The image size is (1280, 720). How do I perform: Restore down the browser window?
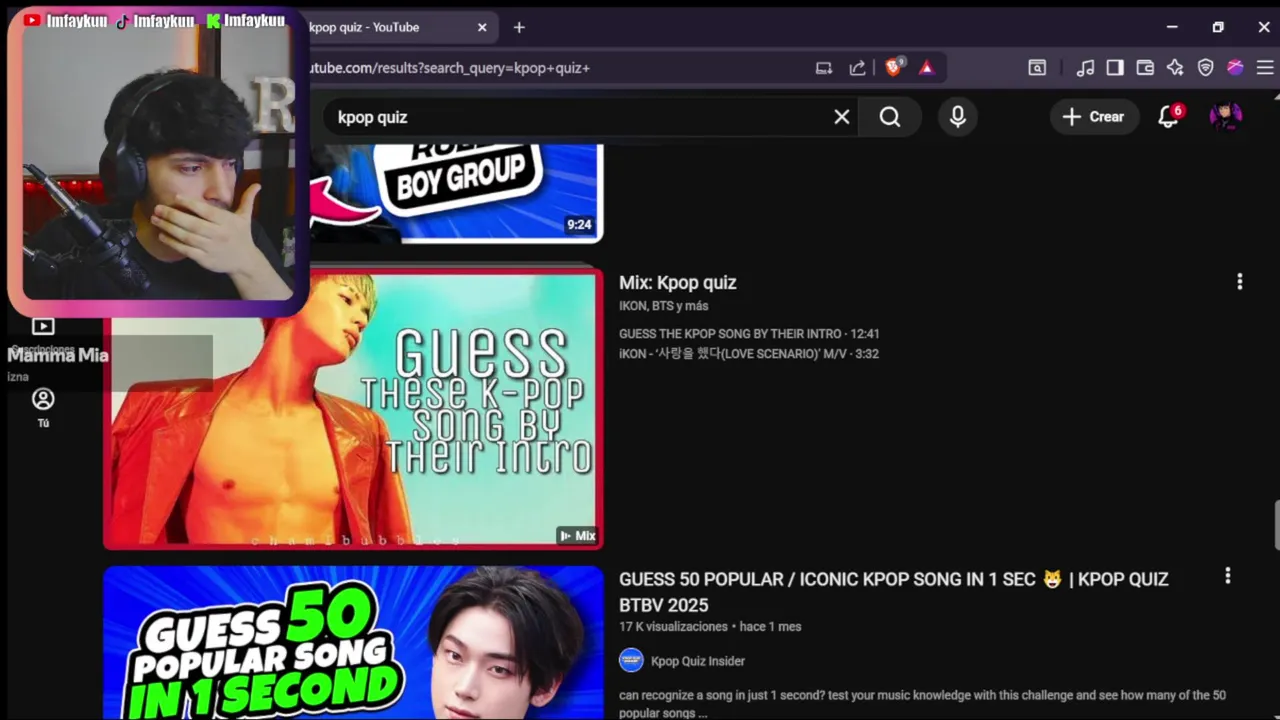click(x=1218, y=27)
